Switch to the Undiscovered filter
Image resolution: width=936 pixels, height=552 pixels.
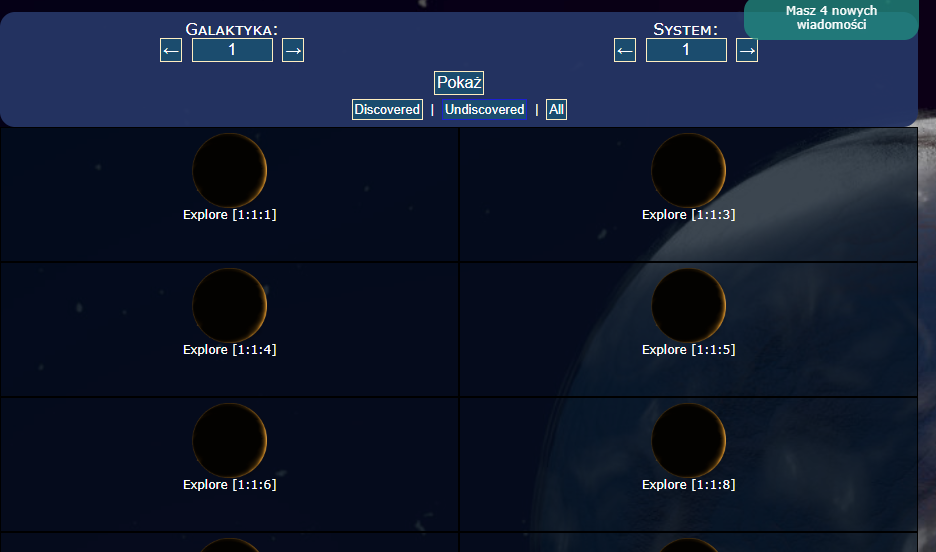485,110
